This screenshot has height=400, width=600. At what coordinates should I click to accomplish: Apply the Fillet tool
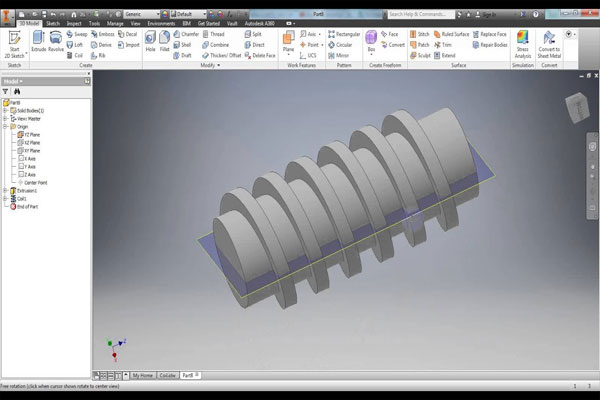tap(166, 41)
